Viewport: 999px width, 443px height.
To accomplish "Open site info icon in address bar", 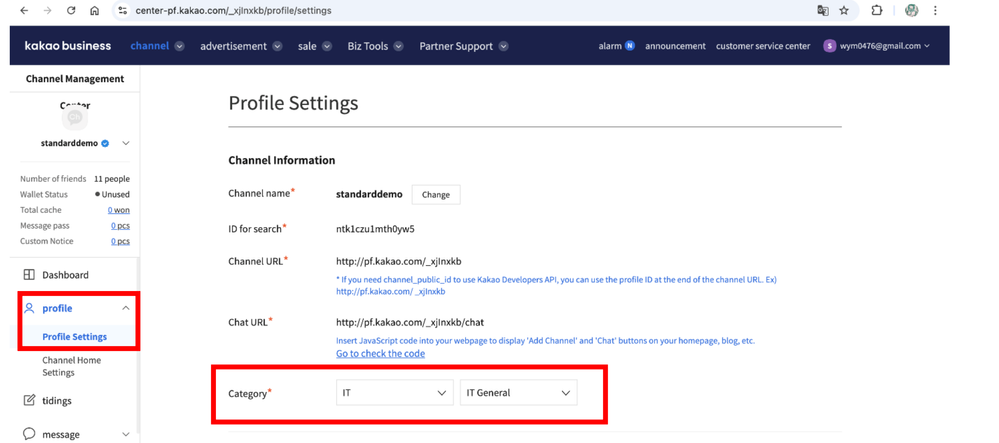I will 123,11.
